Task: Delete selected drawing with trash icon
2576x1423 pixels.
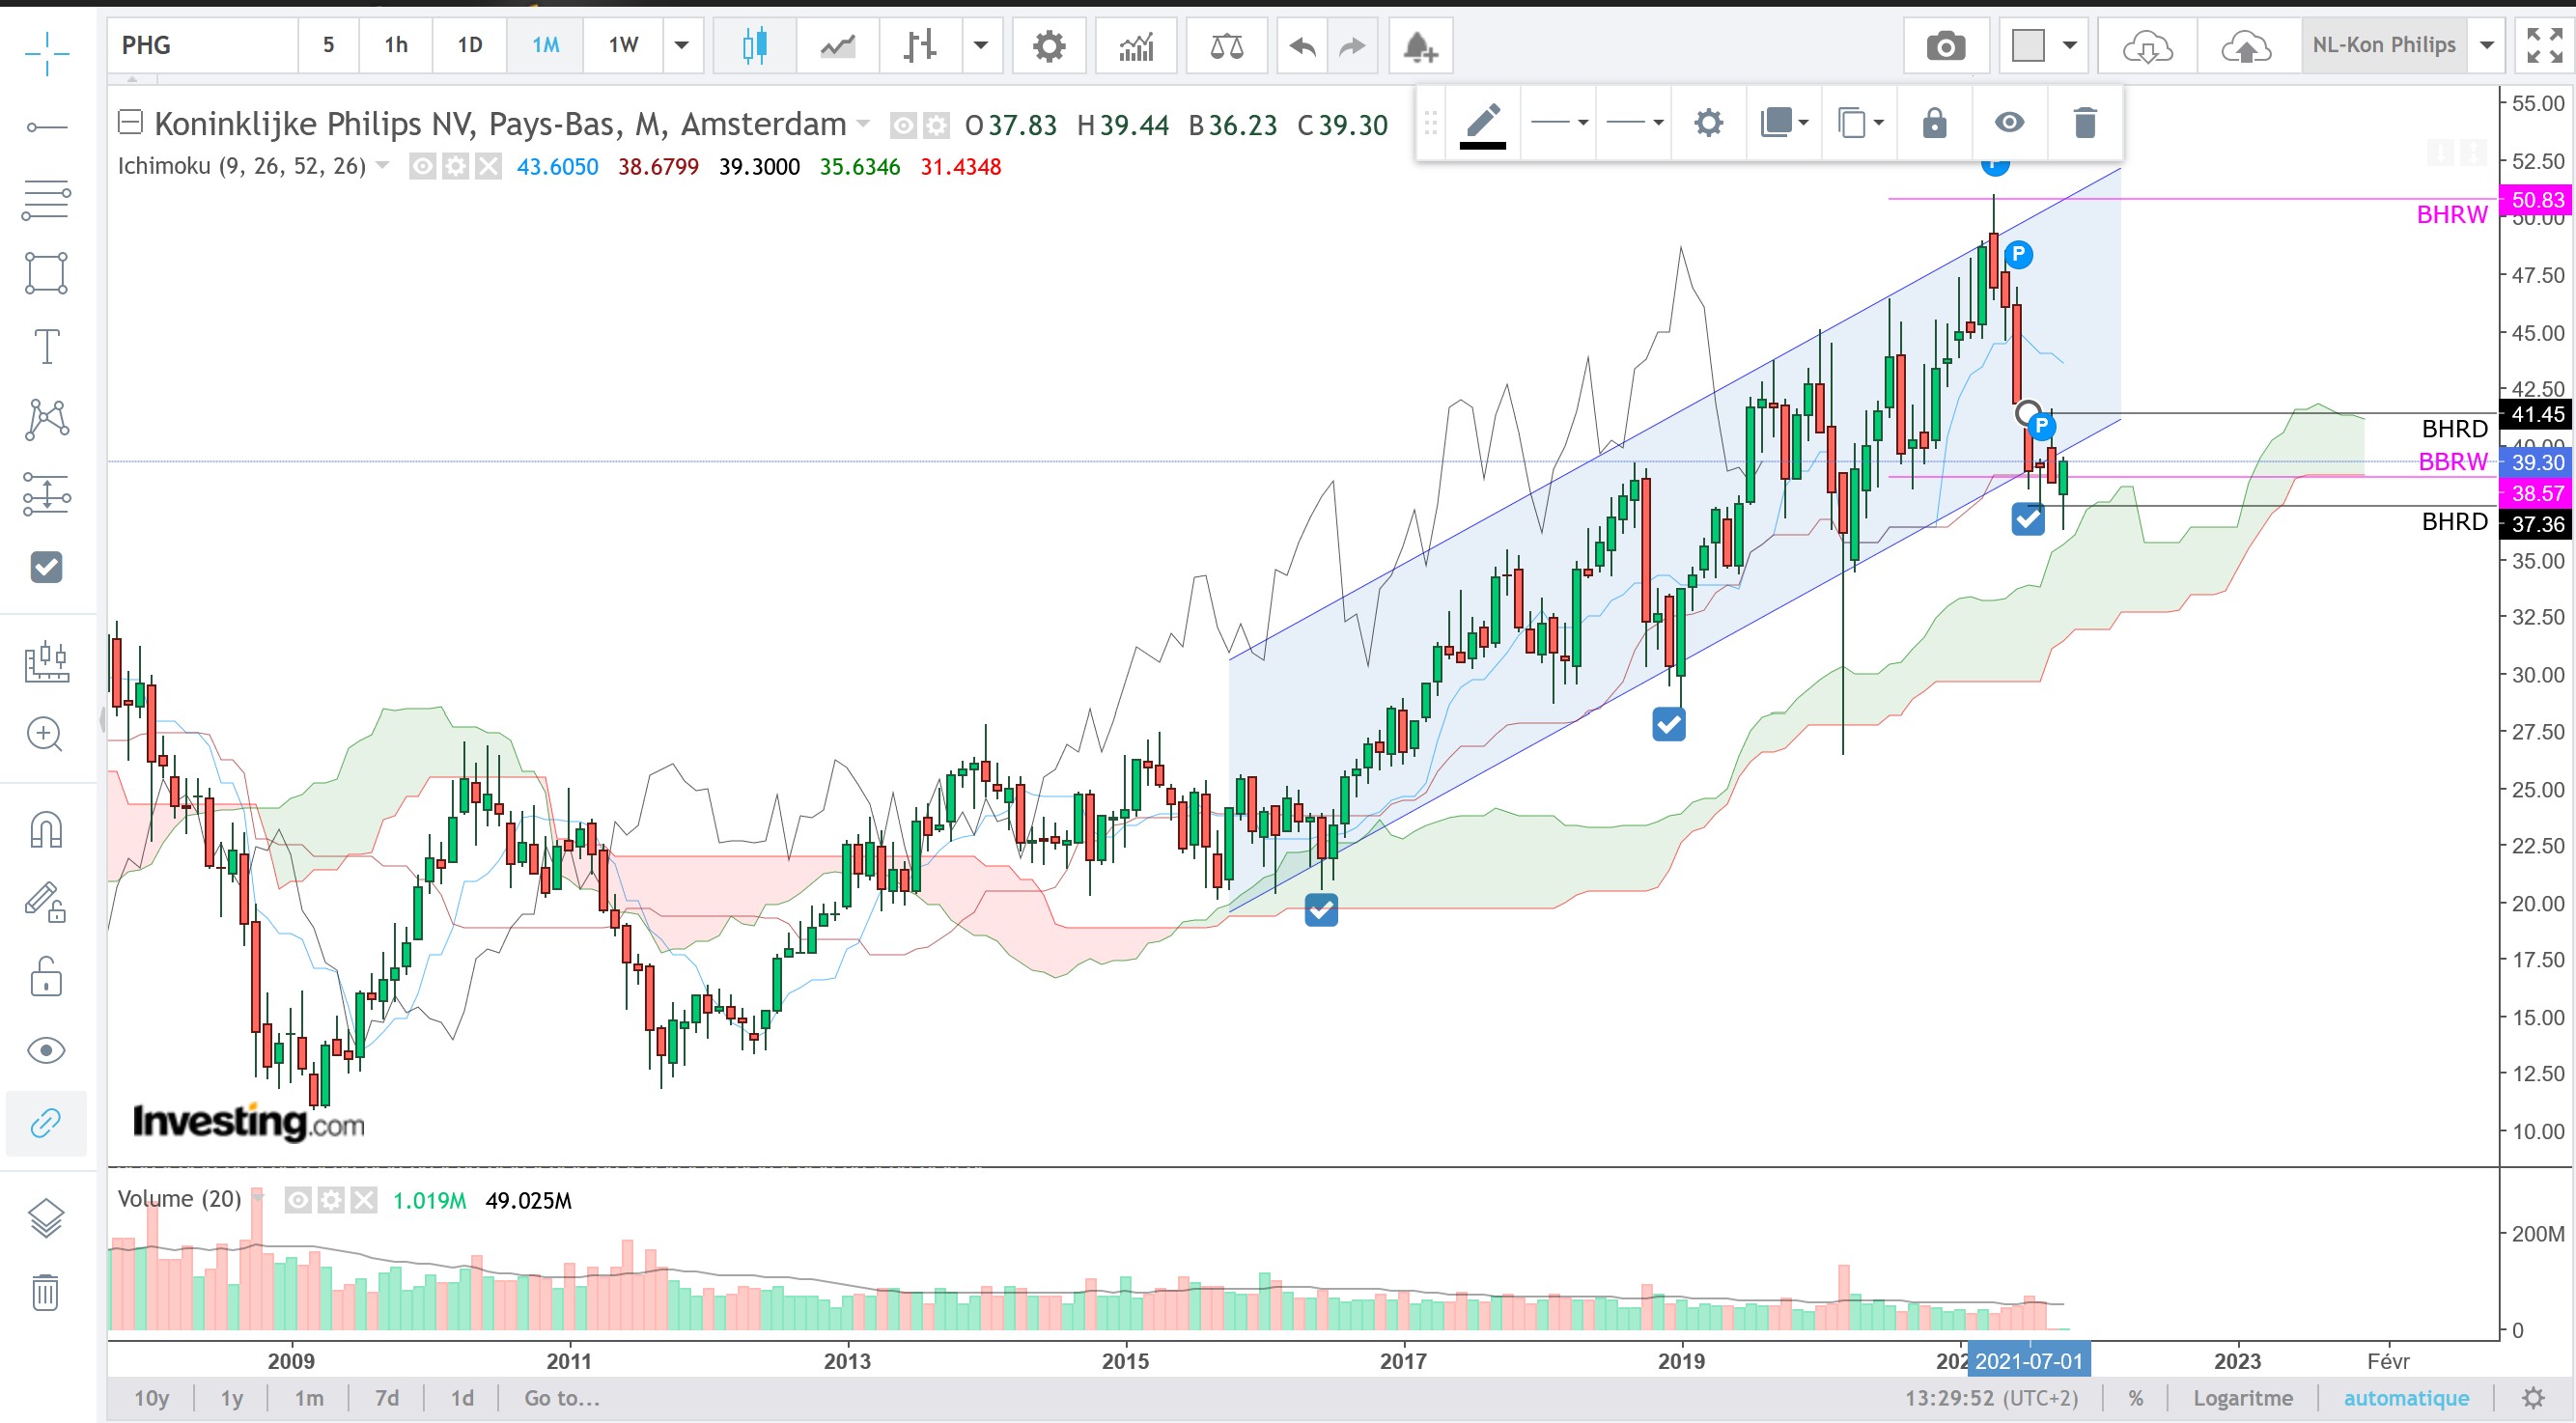Action: [2084, 123]
